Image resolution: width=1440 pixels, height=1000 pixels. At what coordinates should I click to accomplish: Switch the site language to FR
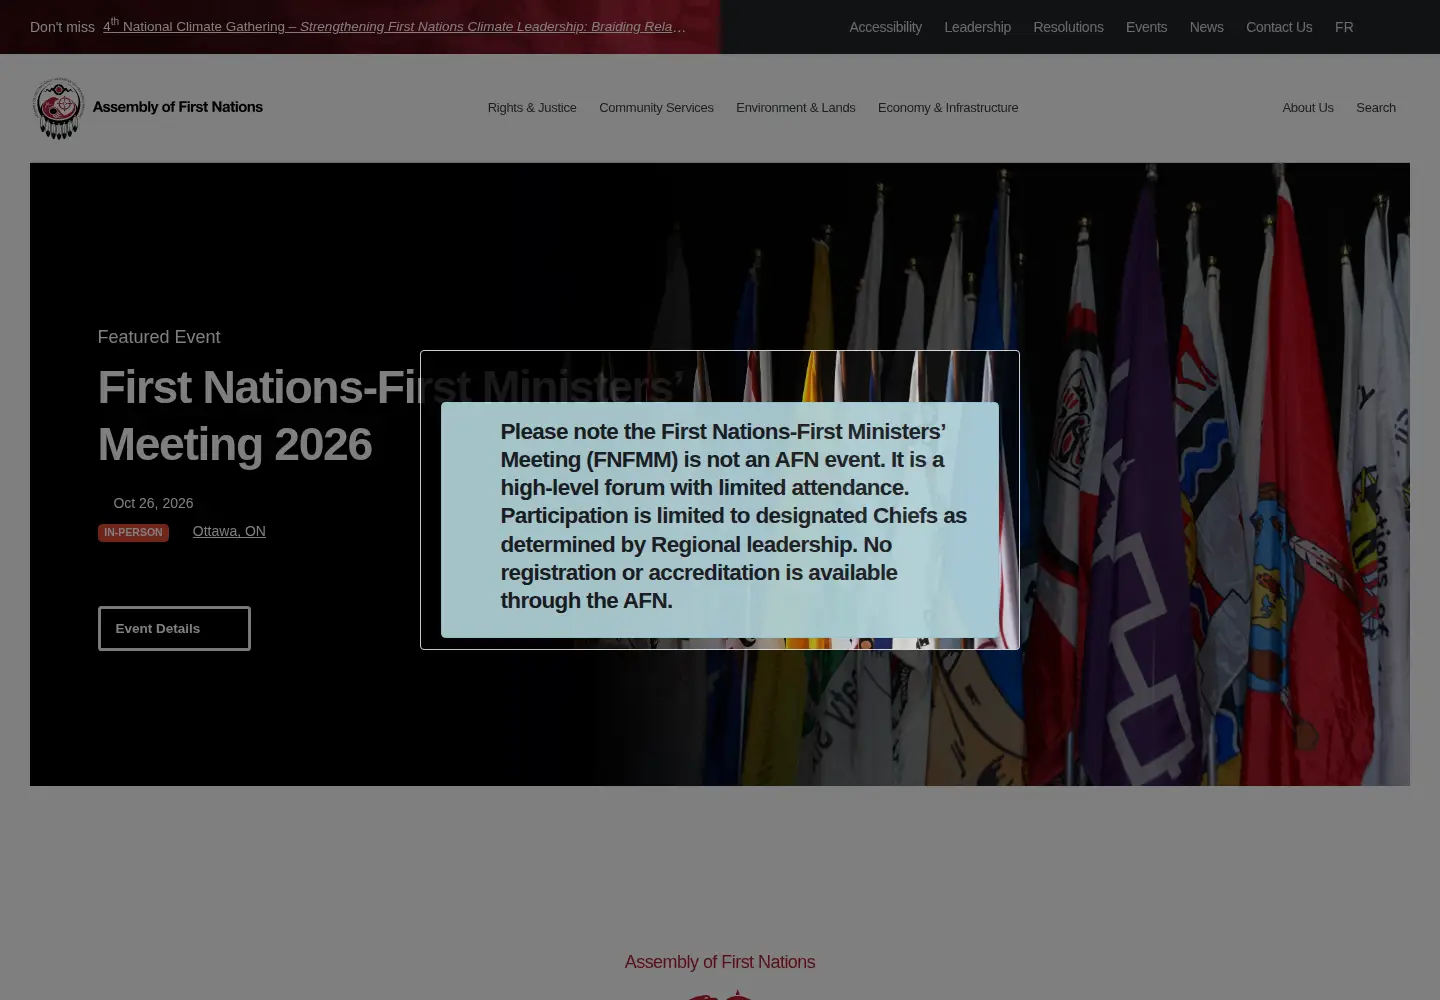coord(1344,27)
